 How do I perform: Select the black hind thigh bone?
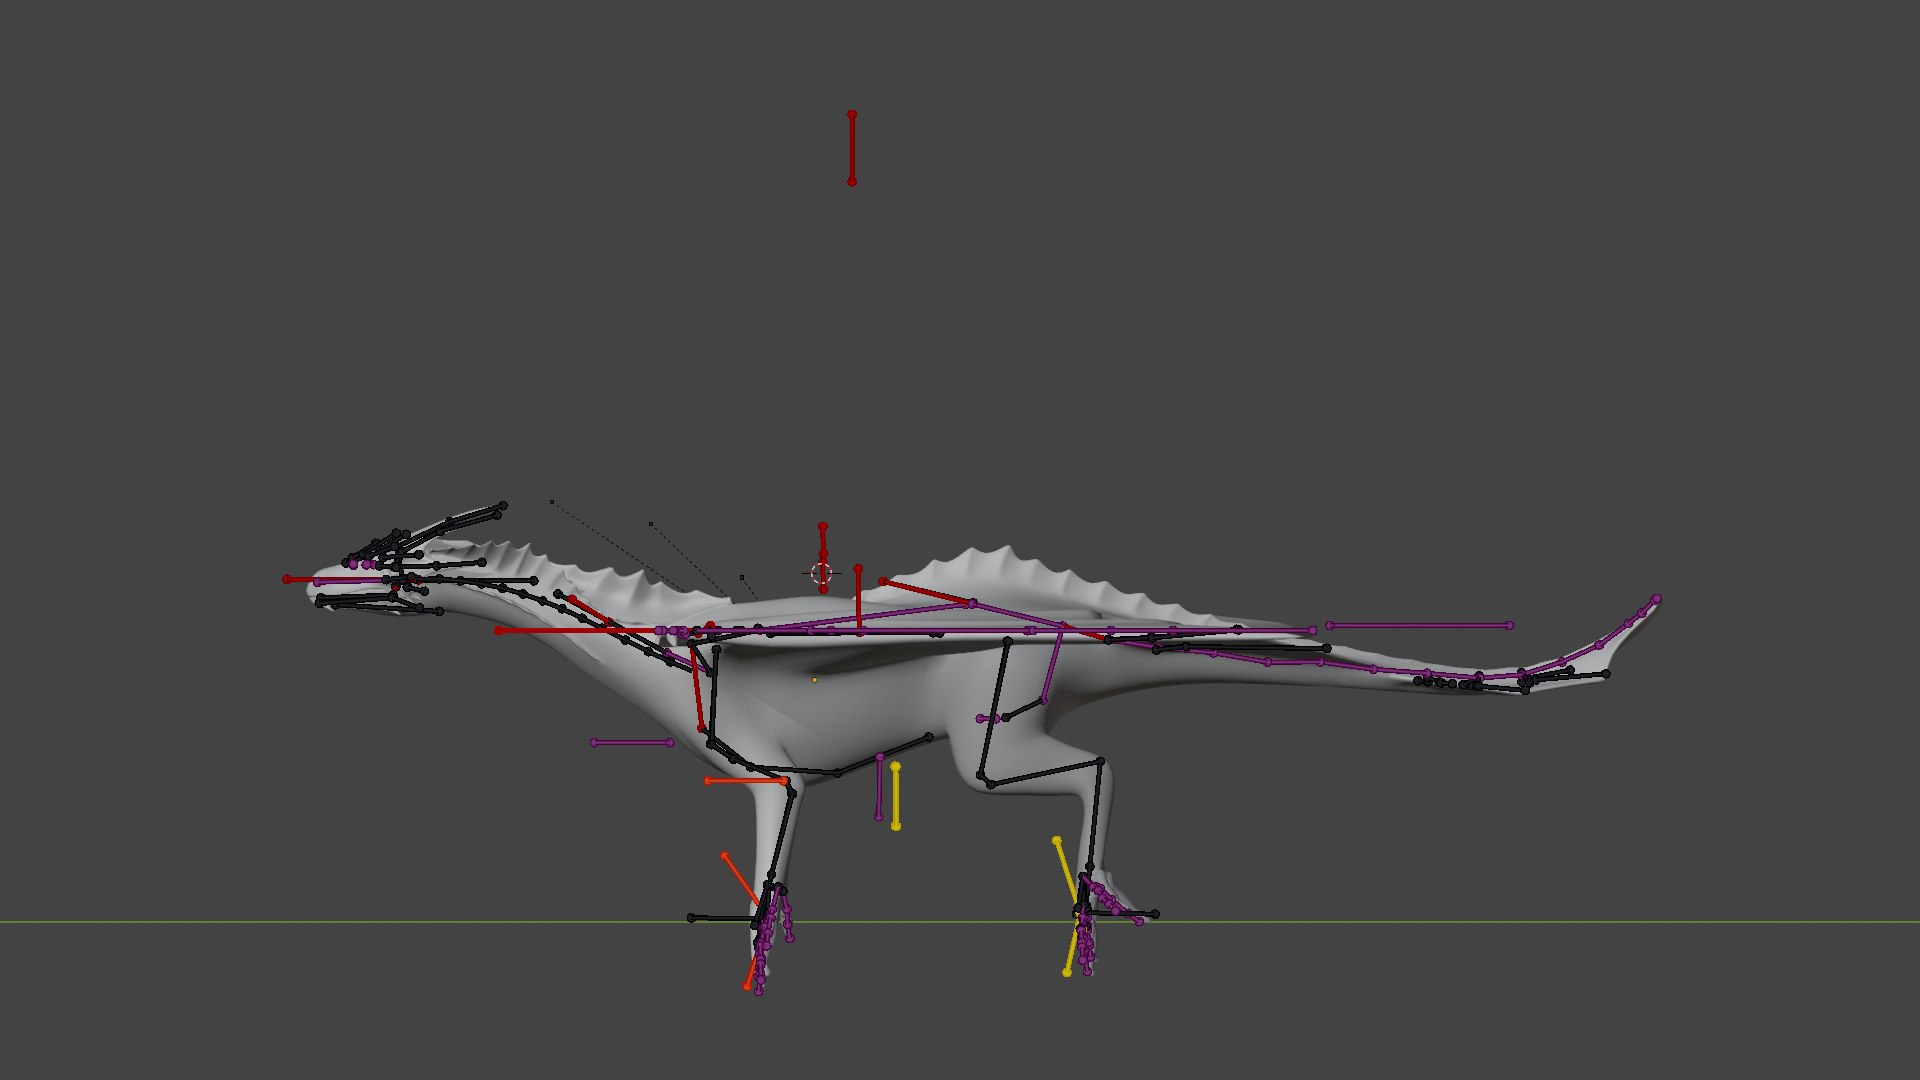point(994,707)
